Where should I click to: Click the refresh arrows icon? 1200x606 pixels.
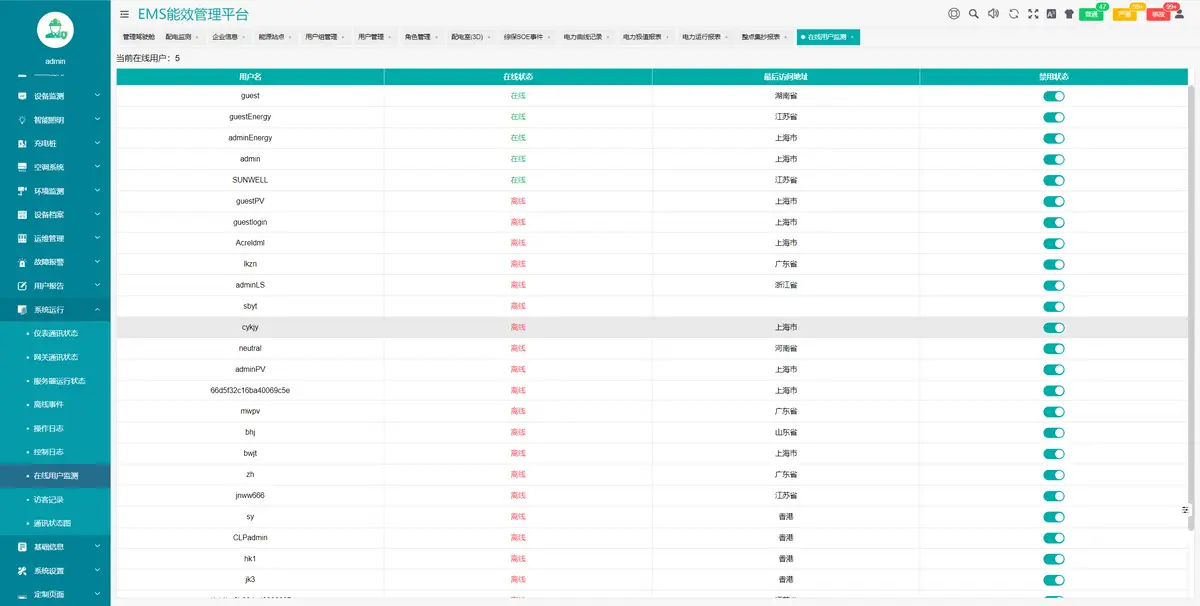coord(1013,14)
